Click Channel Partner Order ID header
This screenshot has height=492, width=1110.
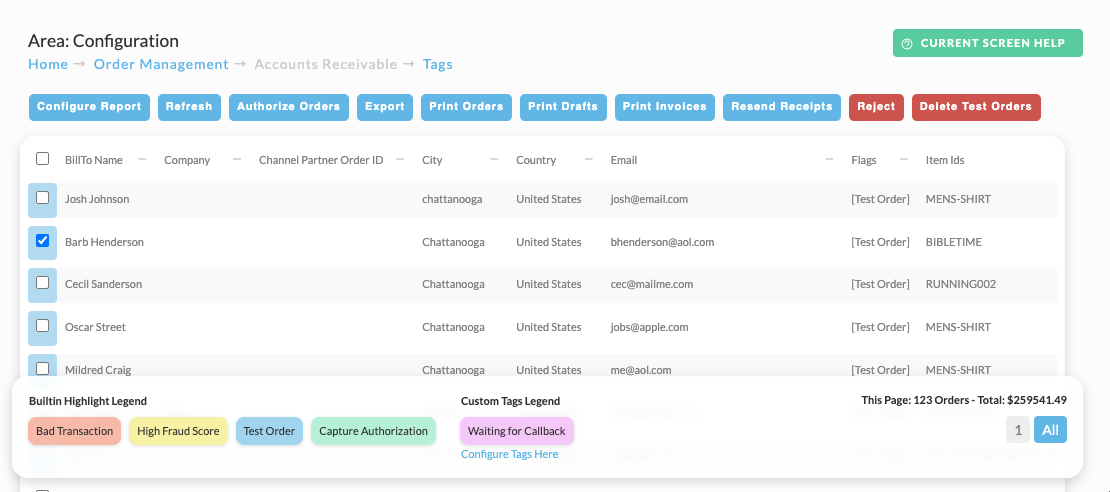(x=321, y=160)
